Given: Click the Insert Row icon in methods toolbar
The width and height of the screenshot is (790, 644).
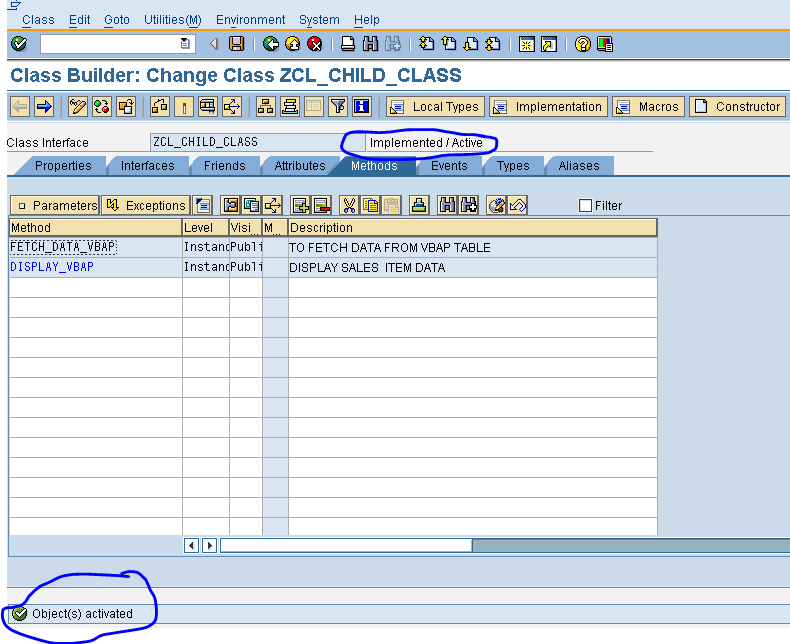Looking at the screenshot, I should pyautogui.click(x=300, y=206).
